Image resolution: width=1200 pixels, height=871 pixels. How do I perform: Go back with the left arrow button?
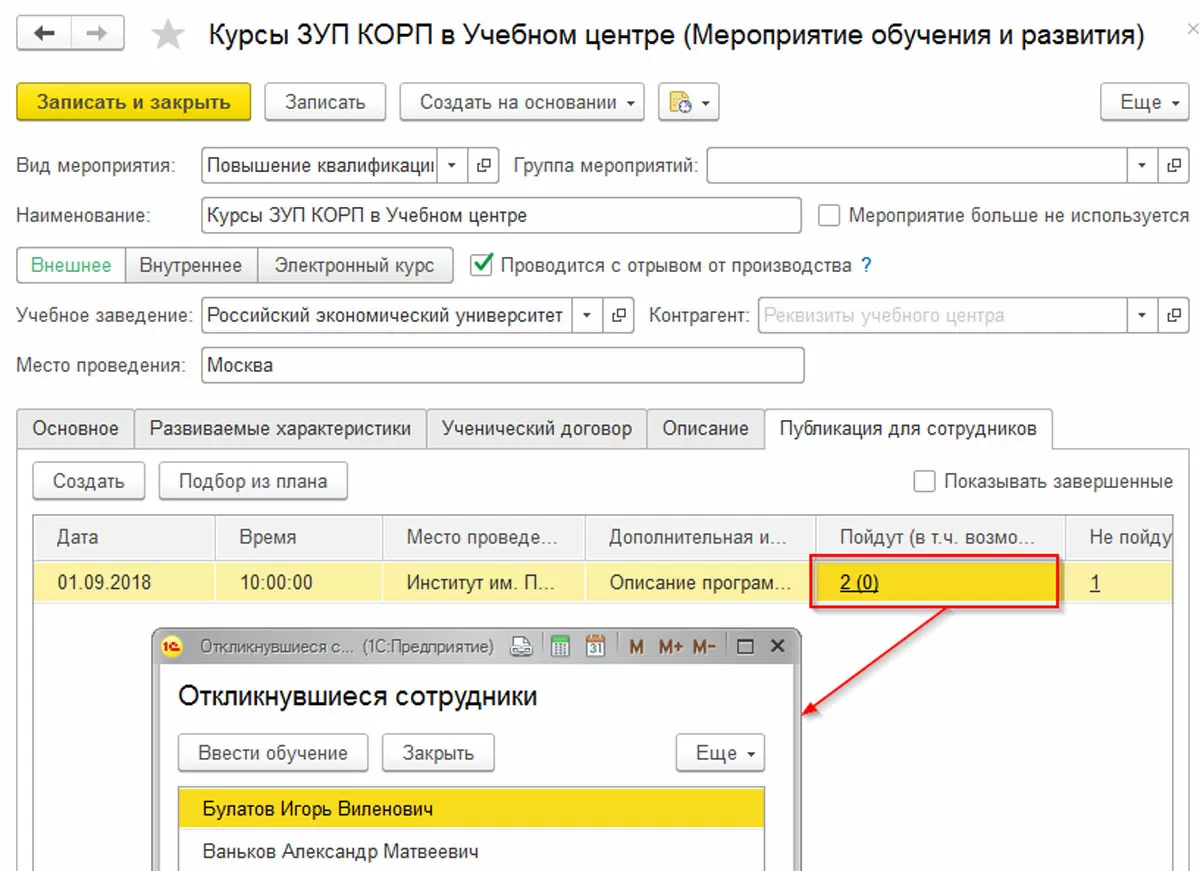click(x=44, y=34)
